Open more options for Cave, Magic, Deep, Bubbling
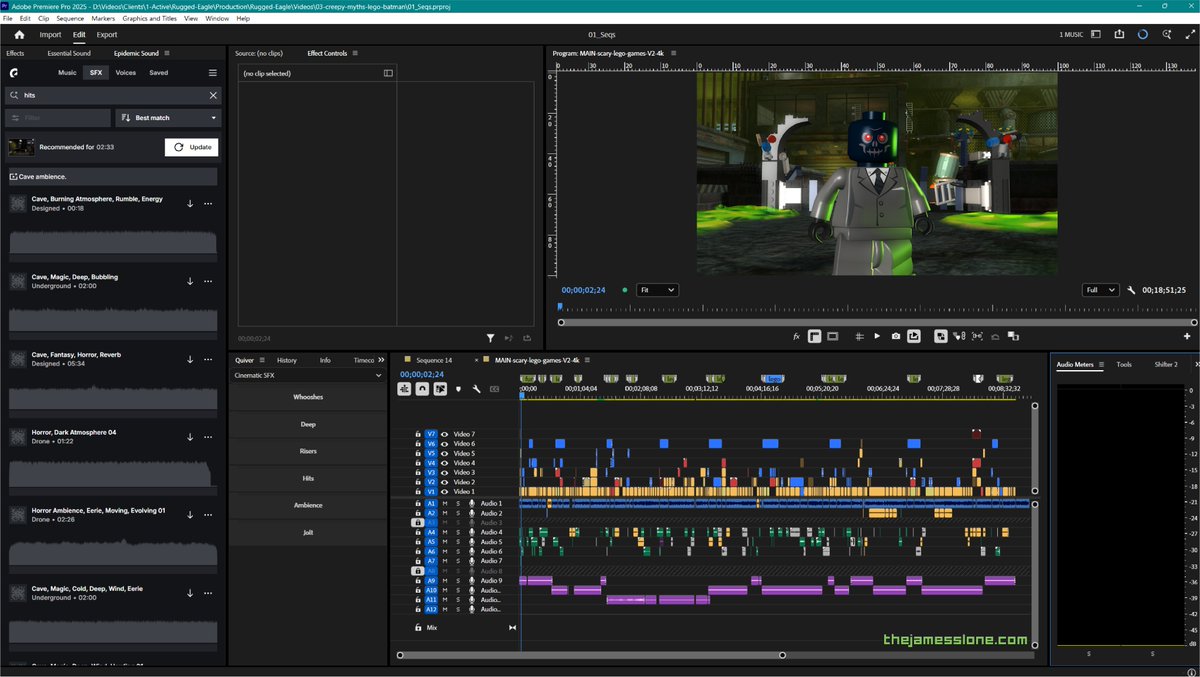The width and height of the screenshot is (1200, 677). [208, 281]
